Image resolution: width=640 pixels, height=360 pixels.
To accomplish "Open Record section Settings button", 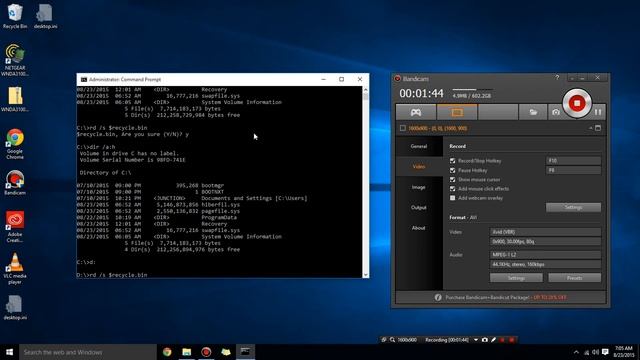I will point(573,207).
